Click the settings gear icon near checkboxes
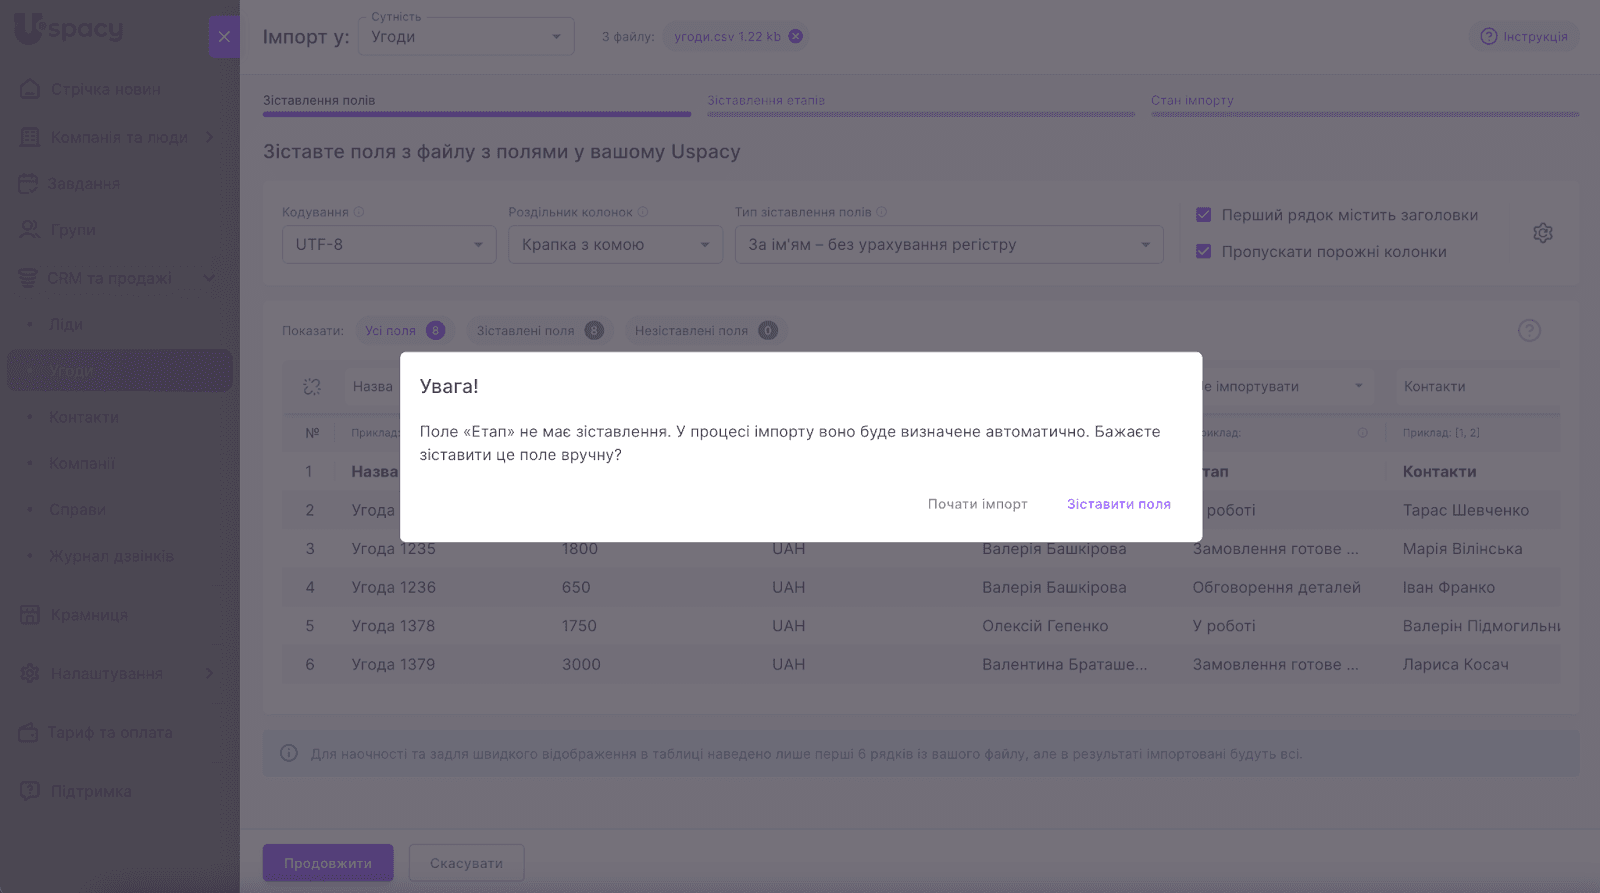Screen dimensions: 1600x893 pyautogui.click(x=1542, y=233)
